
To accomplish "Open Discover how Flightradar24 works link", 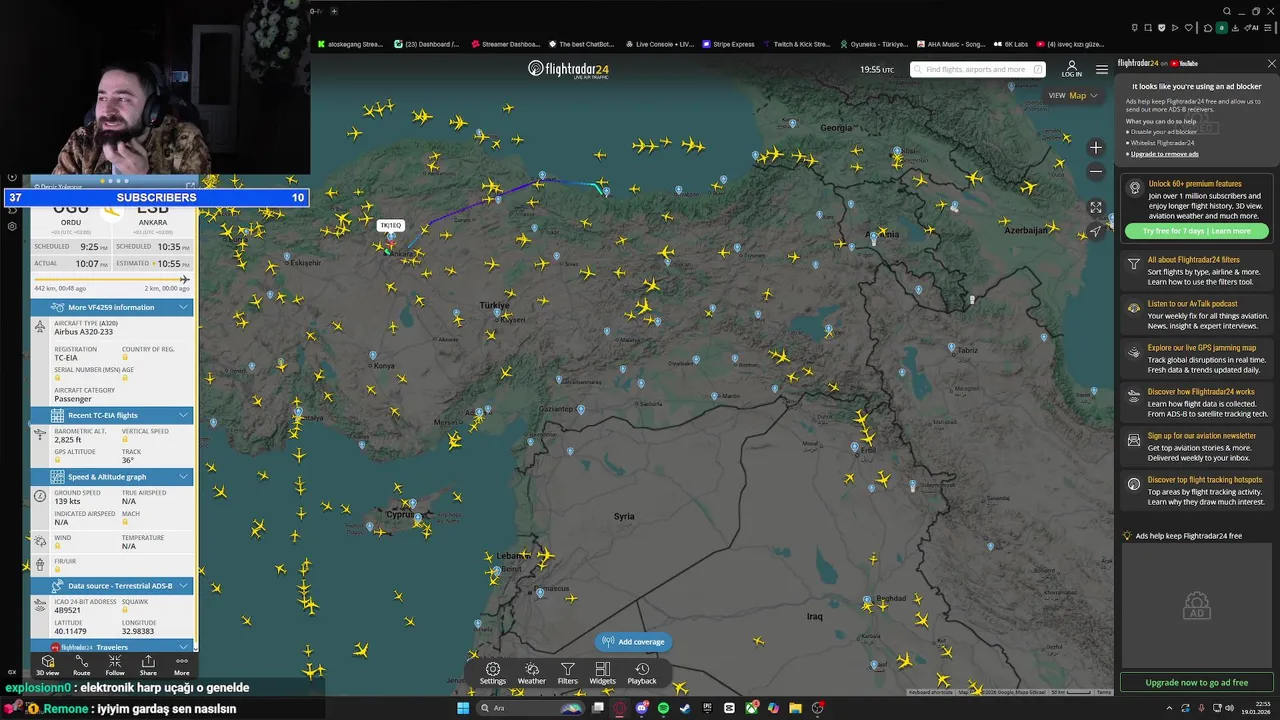I will click(1200, 392).
